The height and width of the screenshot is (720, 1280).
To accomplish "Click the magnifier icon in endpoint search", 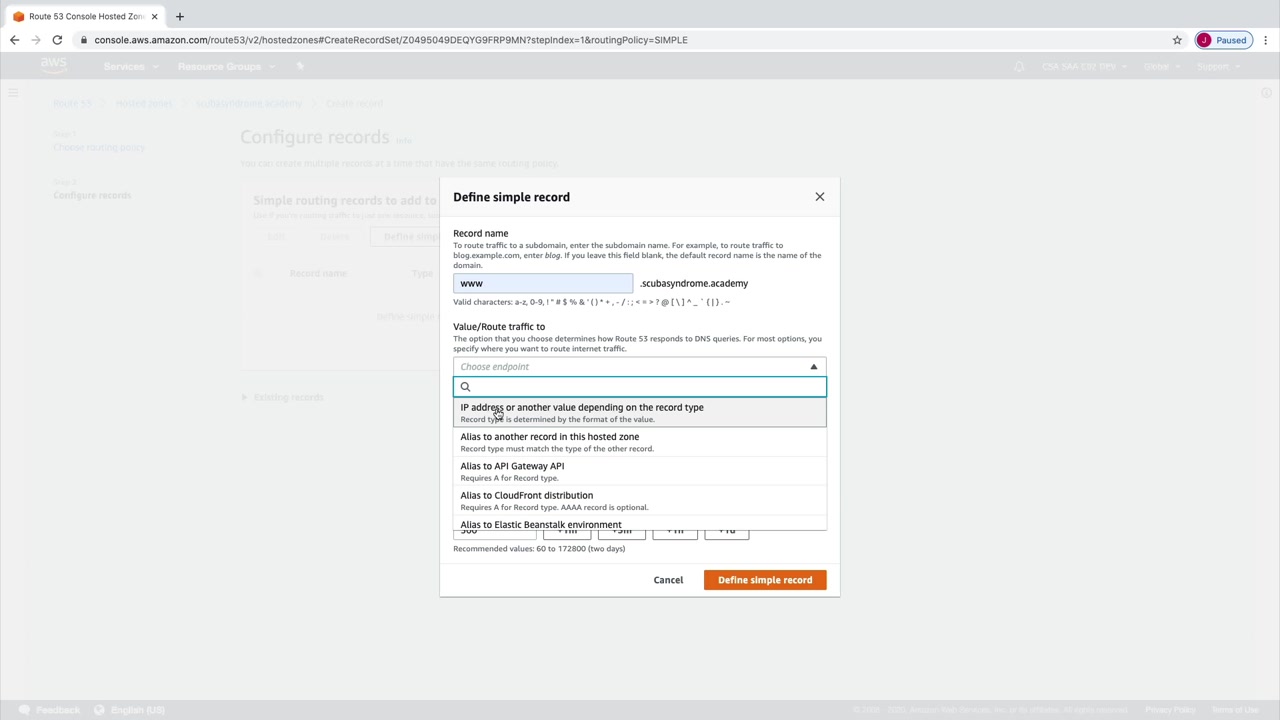I will tap(465, 387).
